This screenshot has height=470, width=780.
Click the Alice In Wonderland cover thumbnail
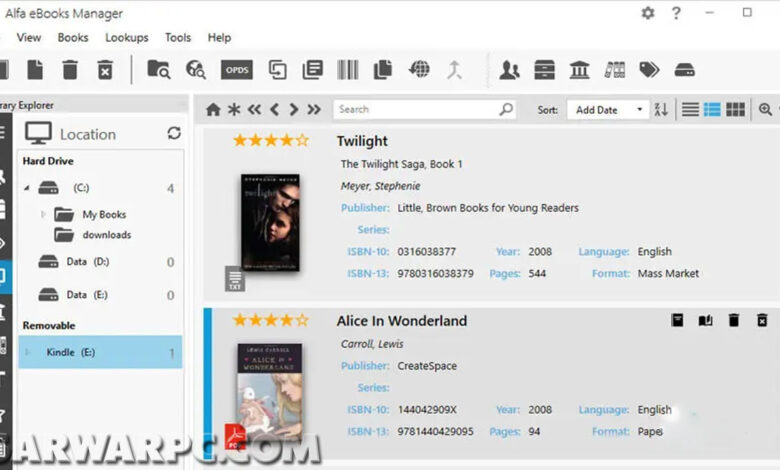(x=269, y=392)
